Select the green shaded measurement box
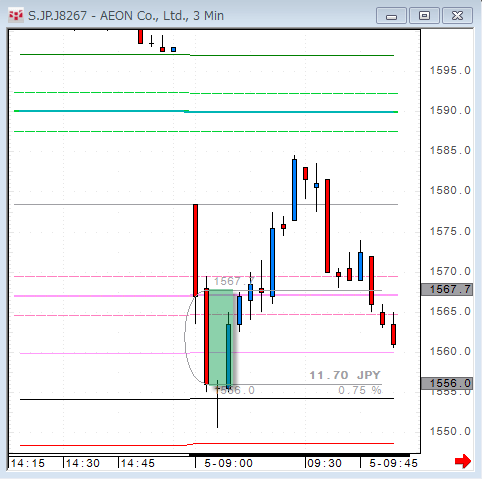 220,337
